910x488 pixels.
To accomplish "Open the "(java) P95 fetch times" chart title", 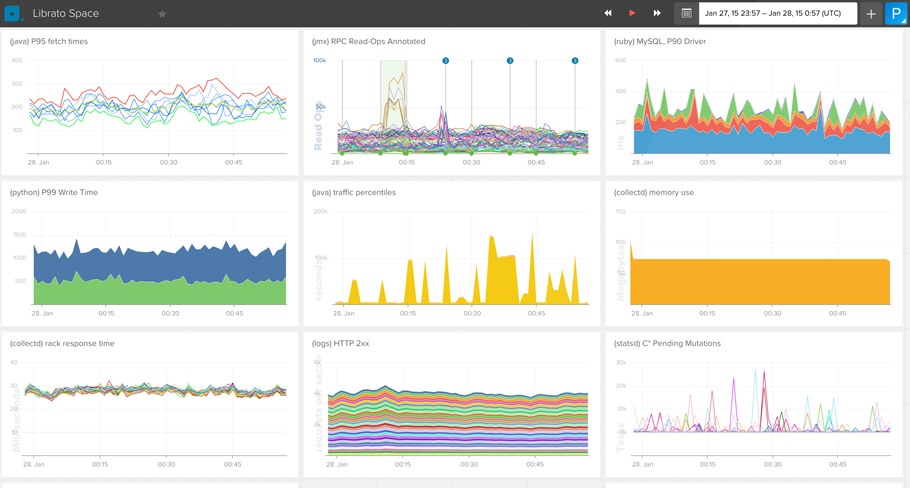I will pos(49,41).
